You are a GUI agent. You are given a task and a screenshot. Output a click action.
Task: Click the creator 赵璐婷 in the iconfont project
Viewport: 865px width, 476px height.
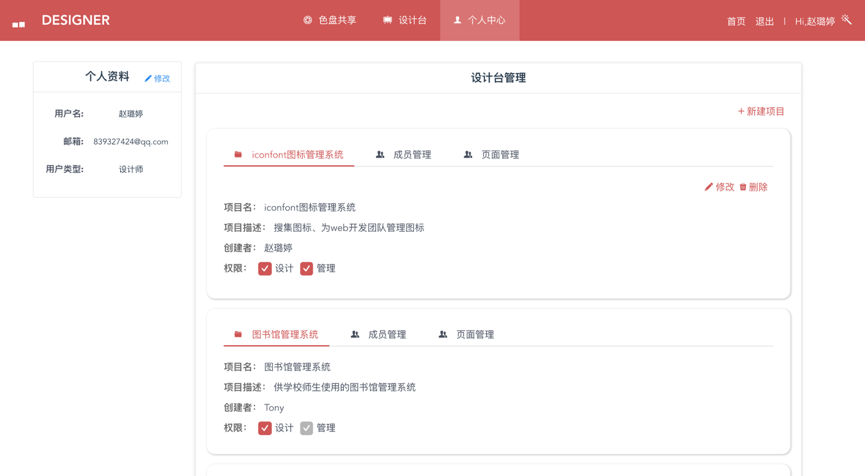[x=278, y=248]
